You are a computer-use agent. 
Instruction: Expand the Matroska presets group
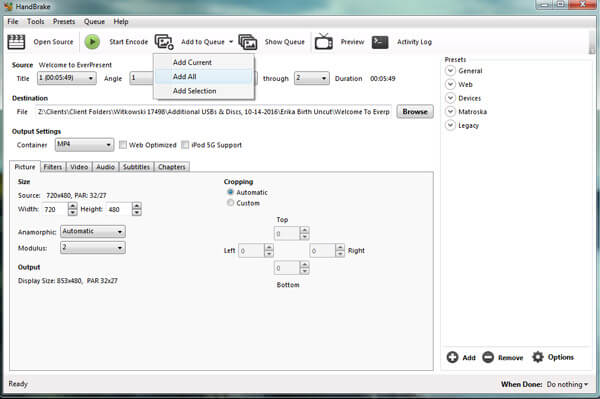pos(450,112)
